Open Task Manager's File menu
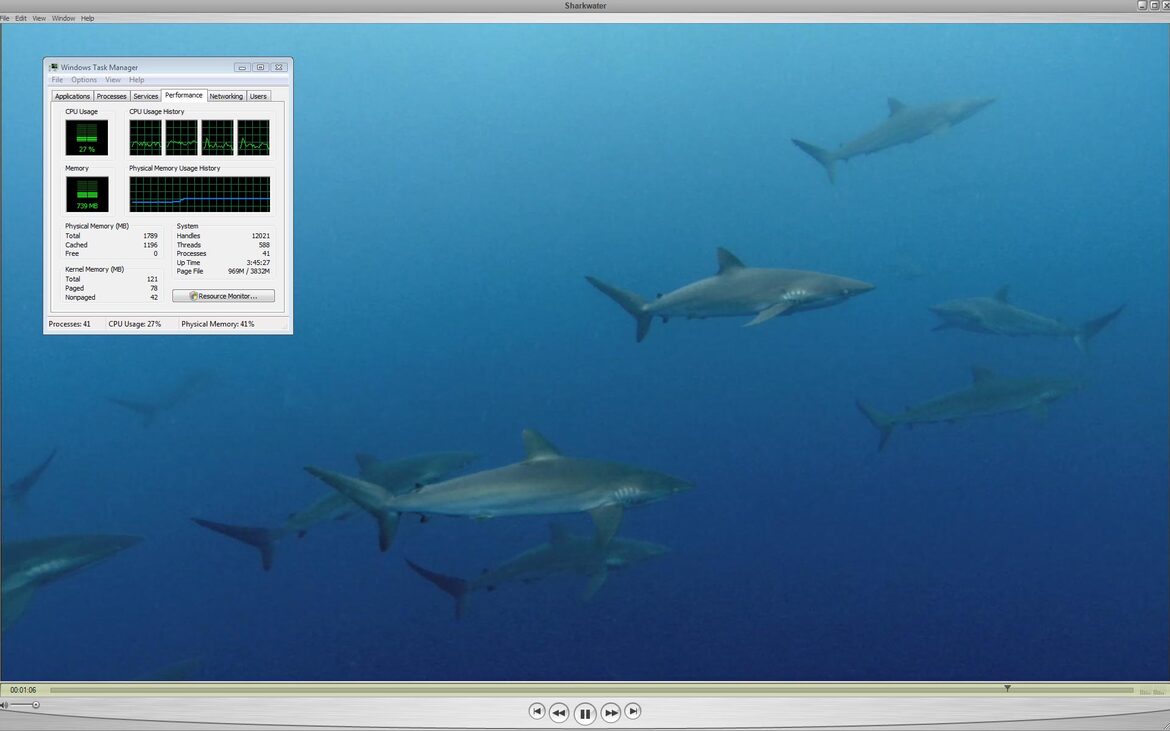The image size is (1170, 731). [x=57, y=80]
